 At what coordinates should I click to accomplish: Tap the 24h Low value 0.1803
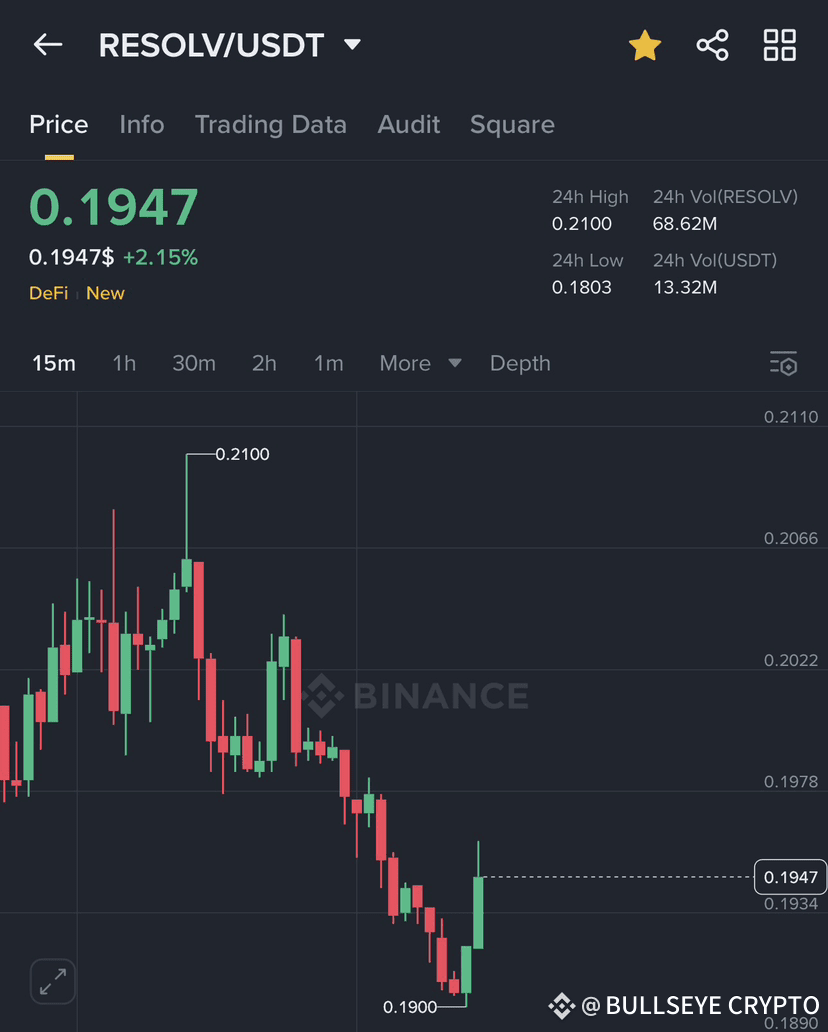582,288
